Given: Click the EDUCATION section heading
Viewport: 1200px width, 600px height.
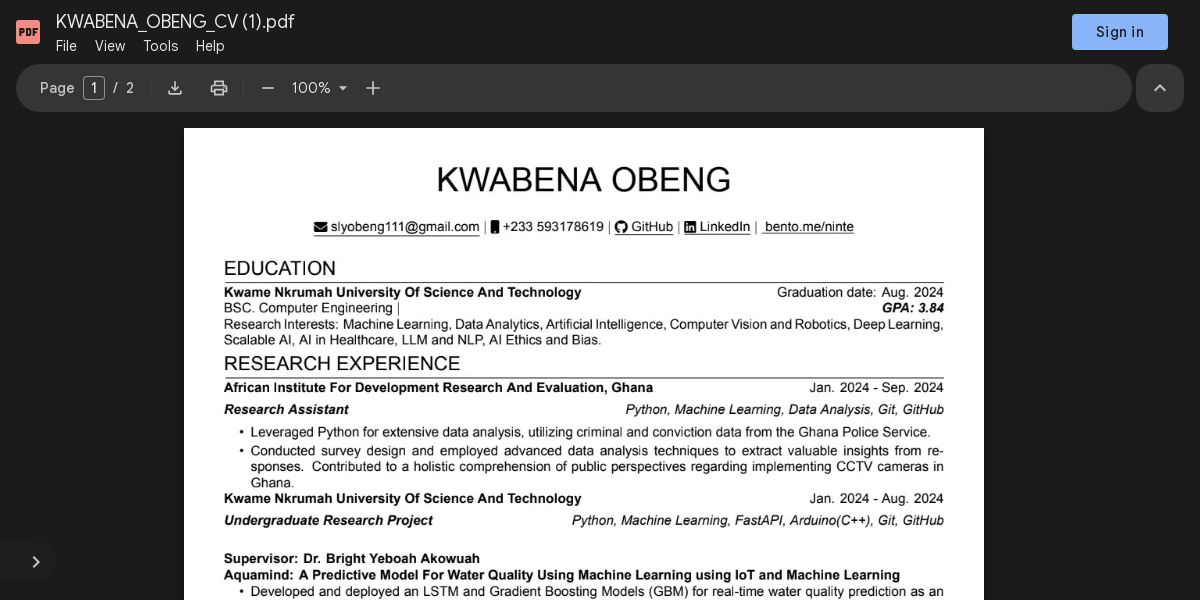Looking at the screenshot, I should click(x=280, y=268).
